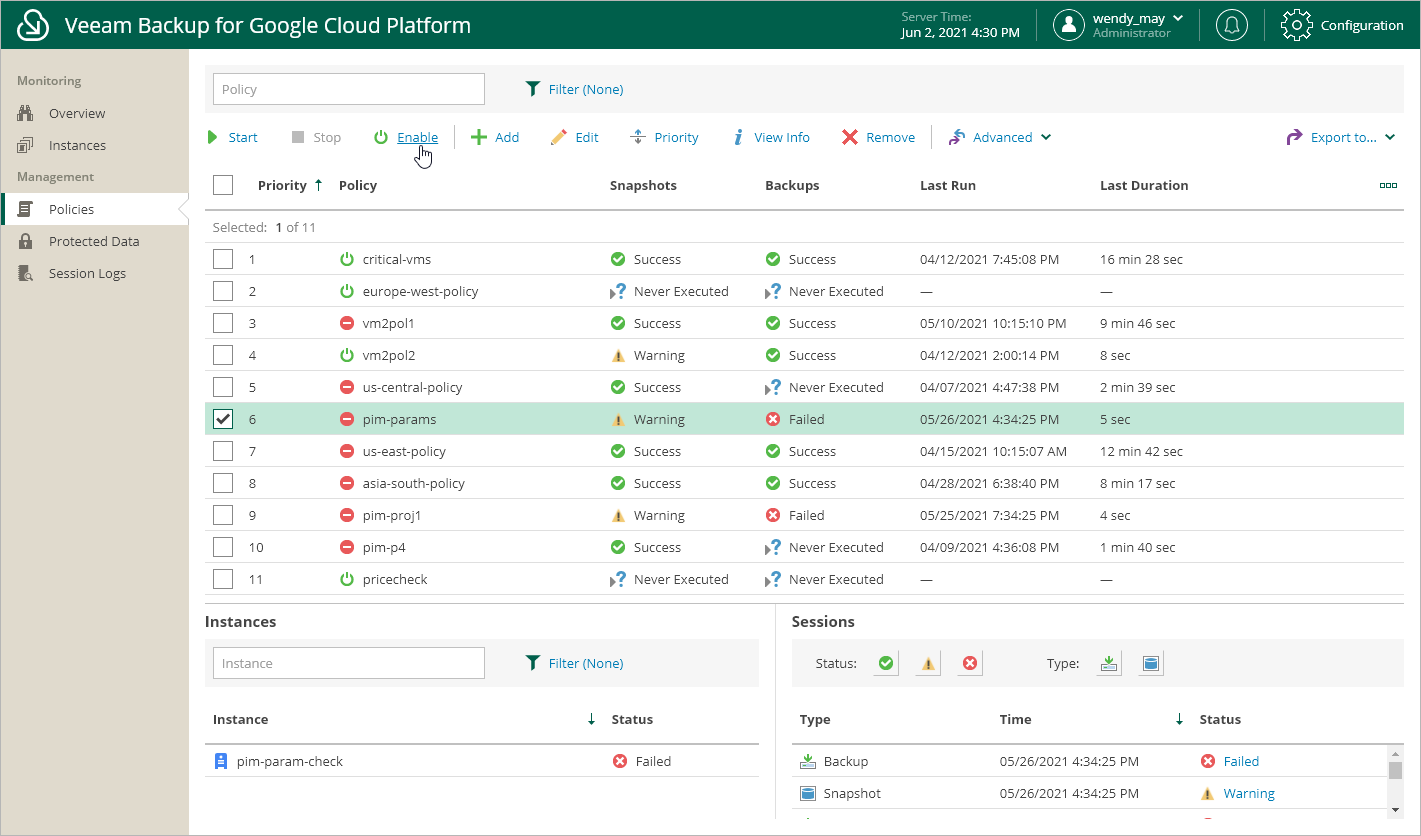Viewport: 1421px width, 836px height.
Task: Click the Filter (None) link in Instances
Action: [x=586, y=663]
